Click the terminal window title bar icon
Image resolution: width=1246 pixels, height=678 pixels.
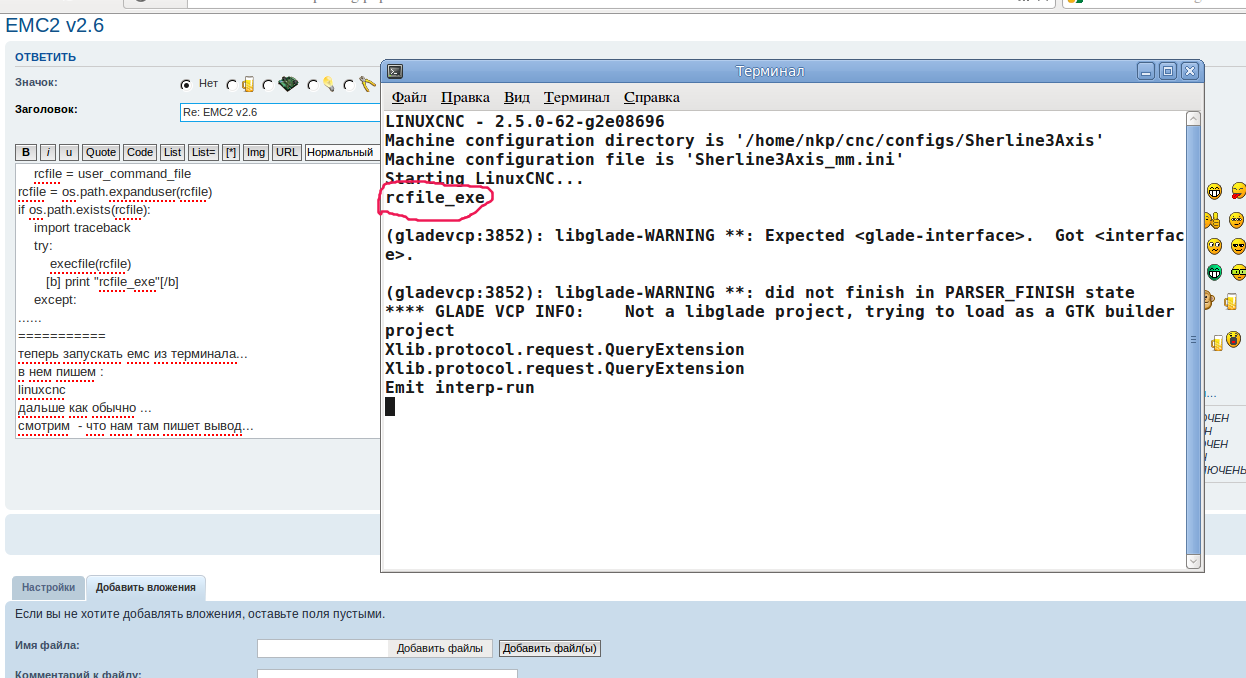[x=396, y=71]
